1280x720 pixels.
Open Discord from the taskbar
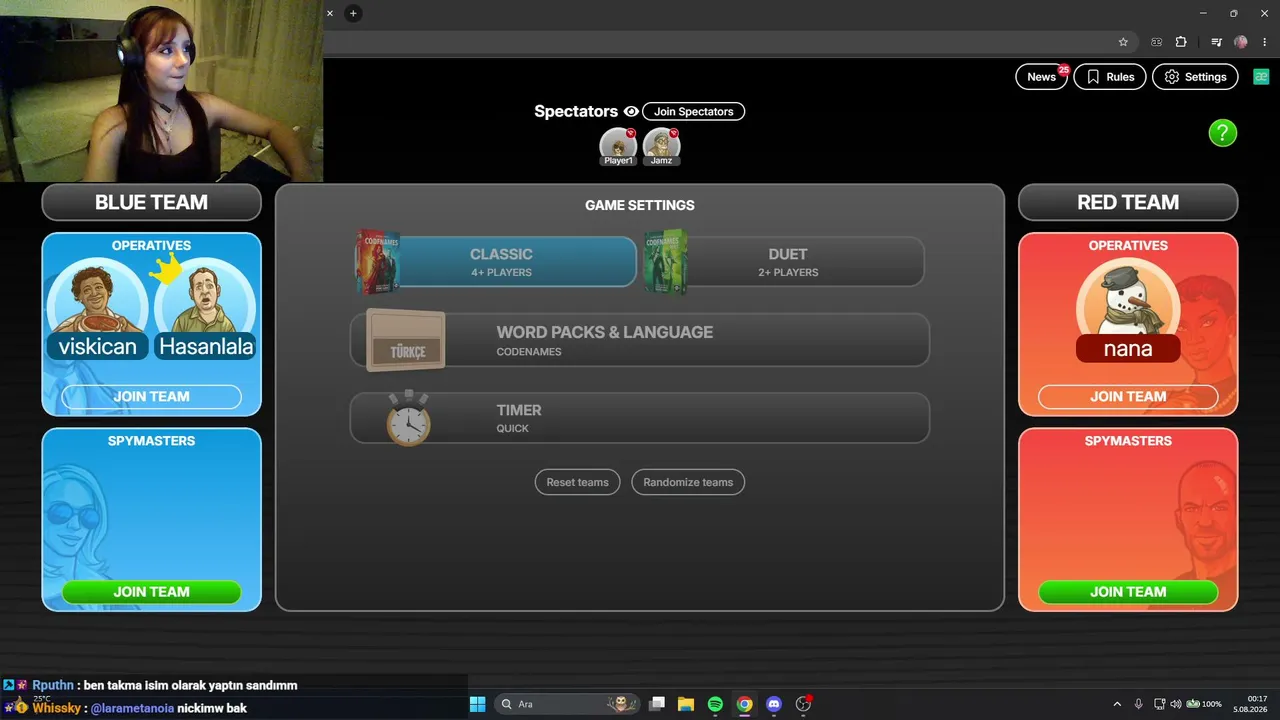[773, 704]
